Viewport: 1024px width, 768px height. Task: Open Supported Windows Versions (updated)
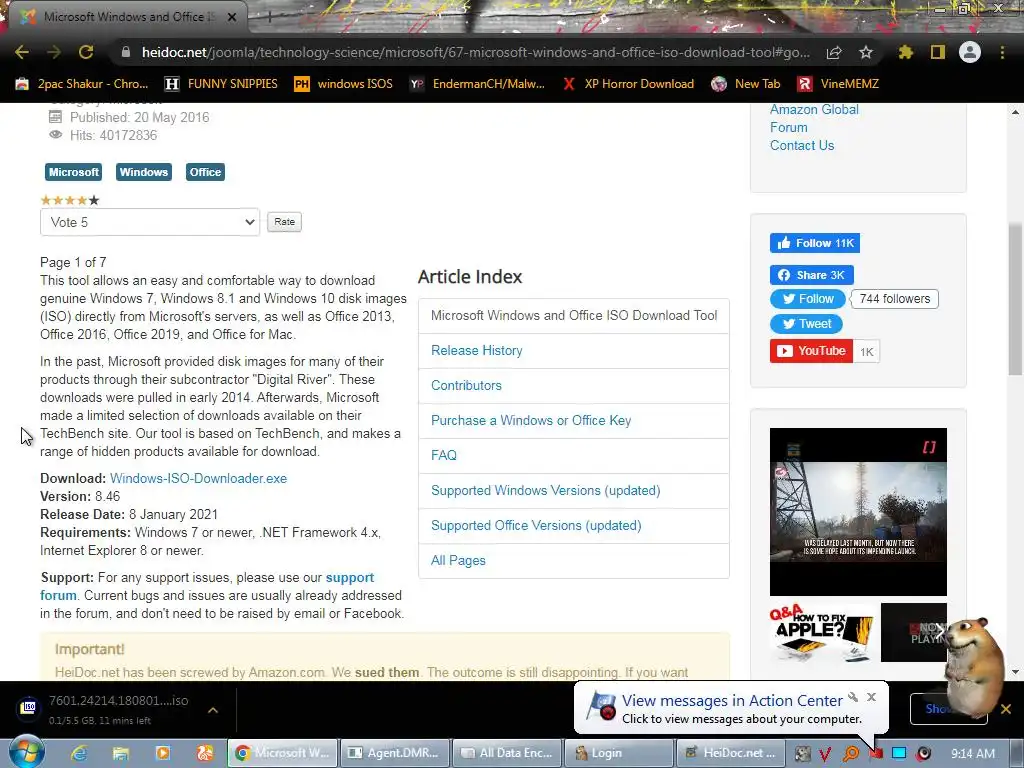point(545,490)
